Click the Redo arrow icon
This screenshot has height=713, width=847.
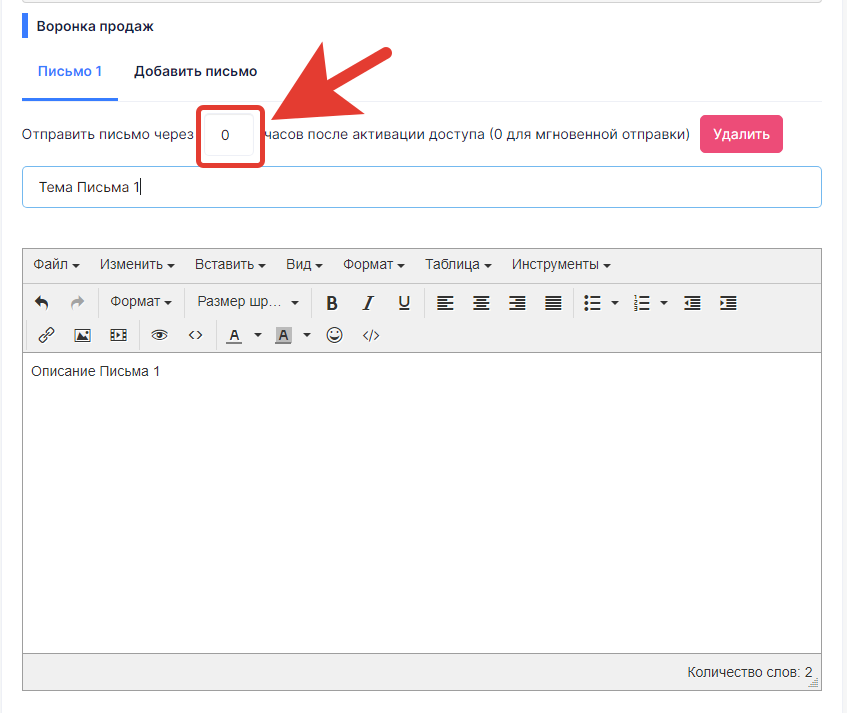77,302
